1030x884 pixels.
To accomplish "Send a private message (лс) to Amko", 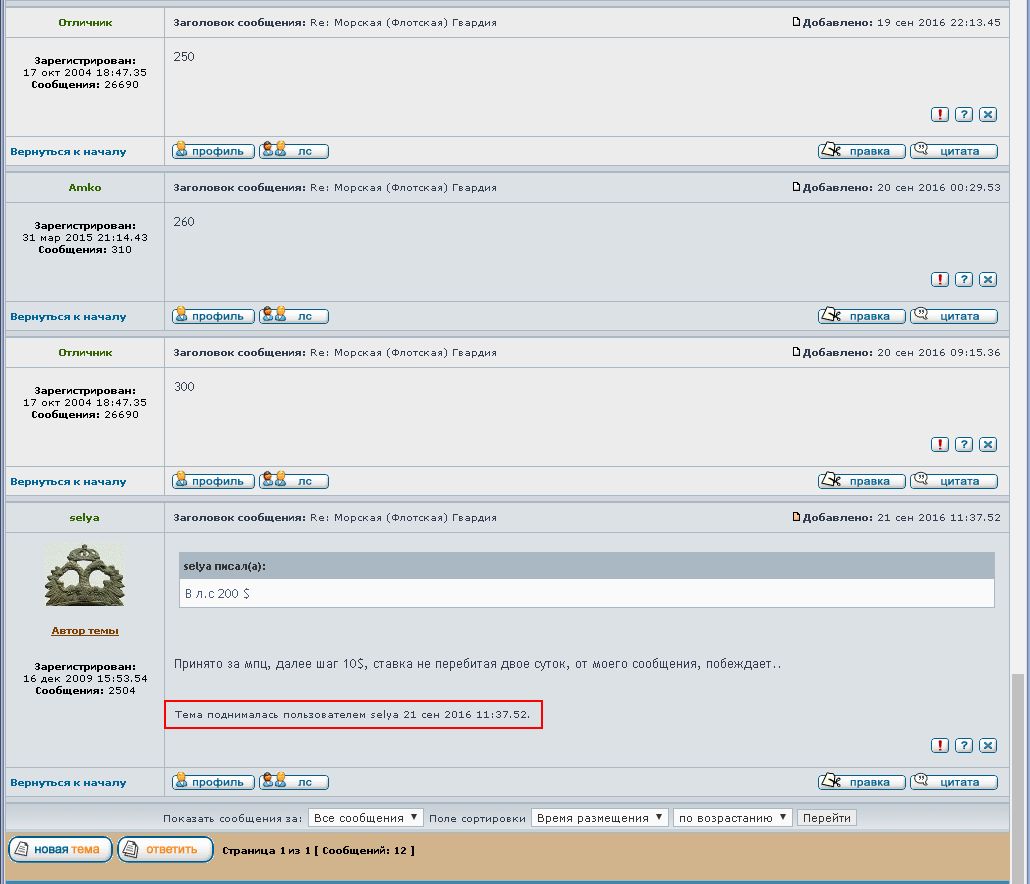I will (294, 316).
